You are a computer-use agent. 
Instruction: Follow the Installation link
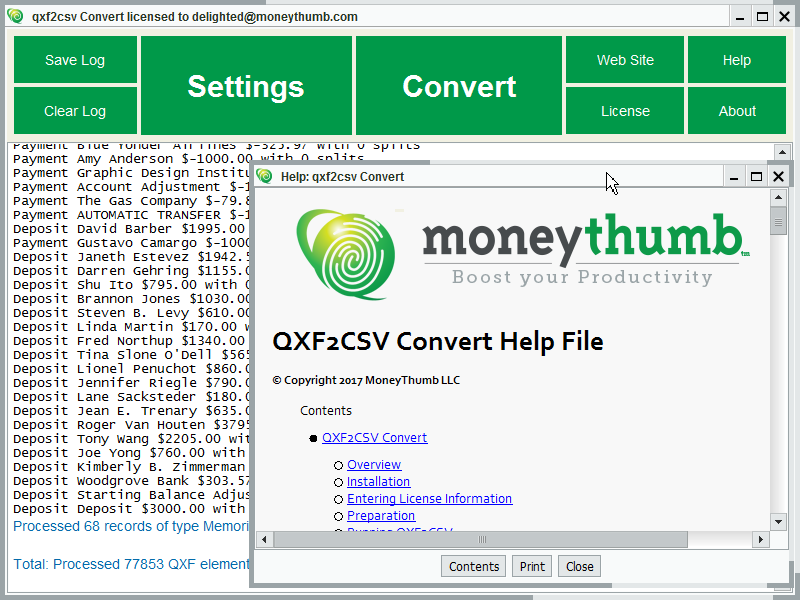[x=378, y=482]
